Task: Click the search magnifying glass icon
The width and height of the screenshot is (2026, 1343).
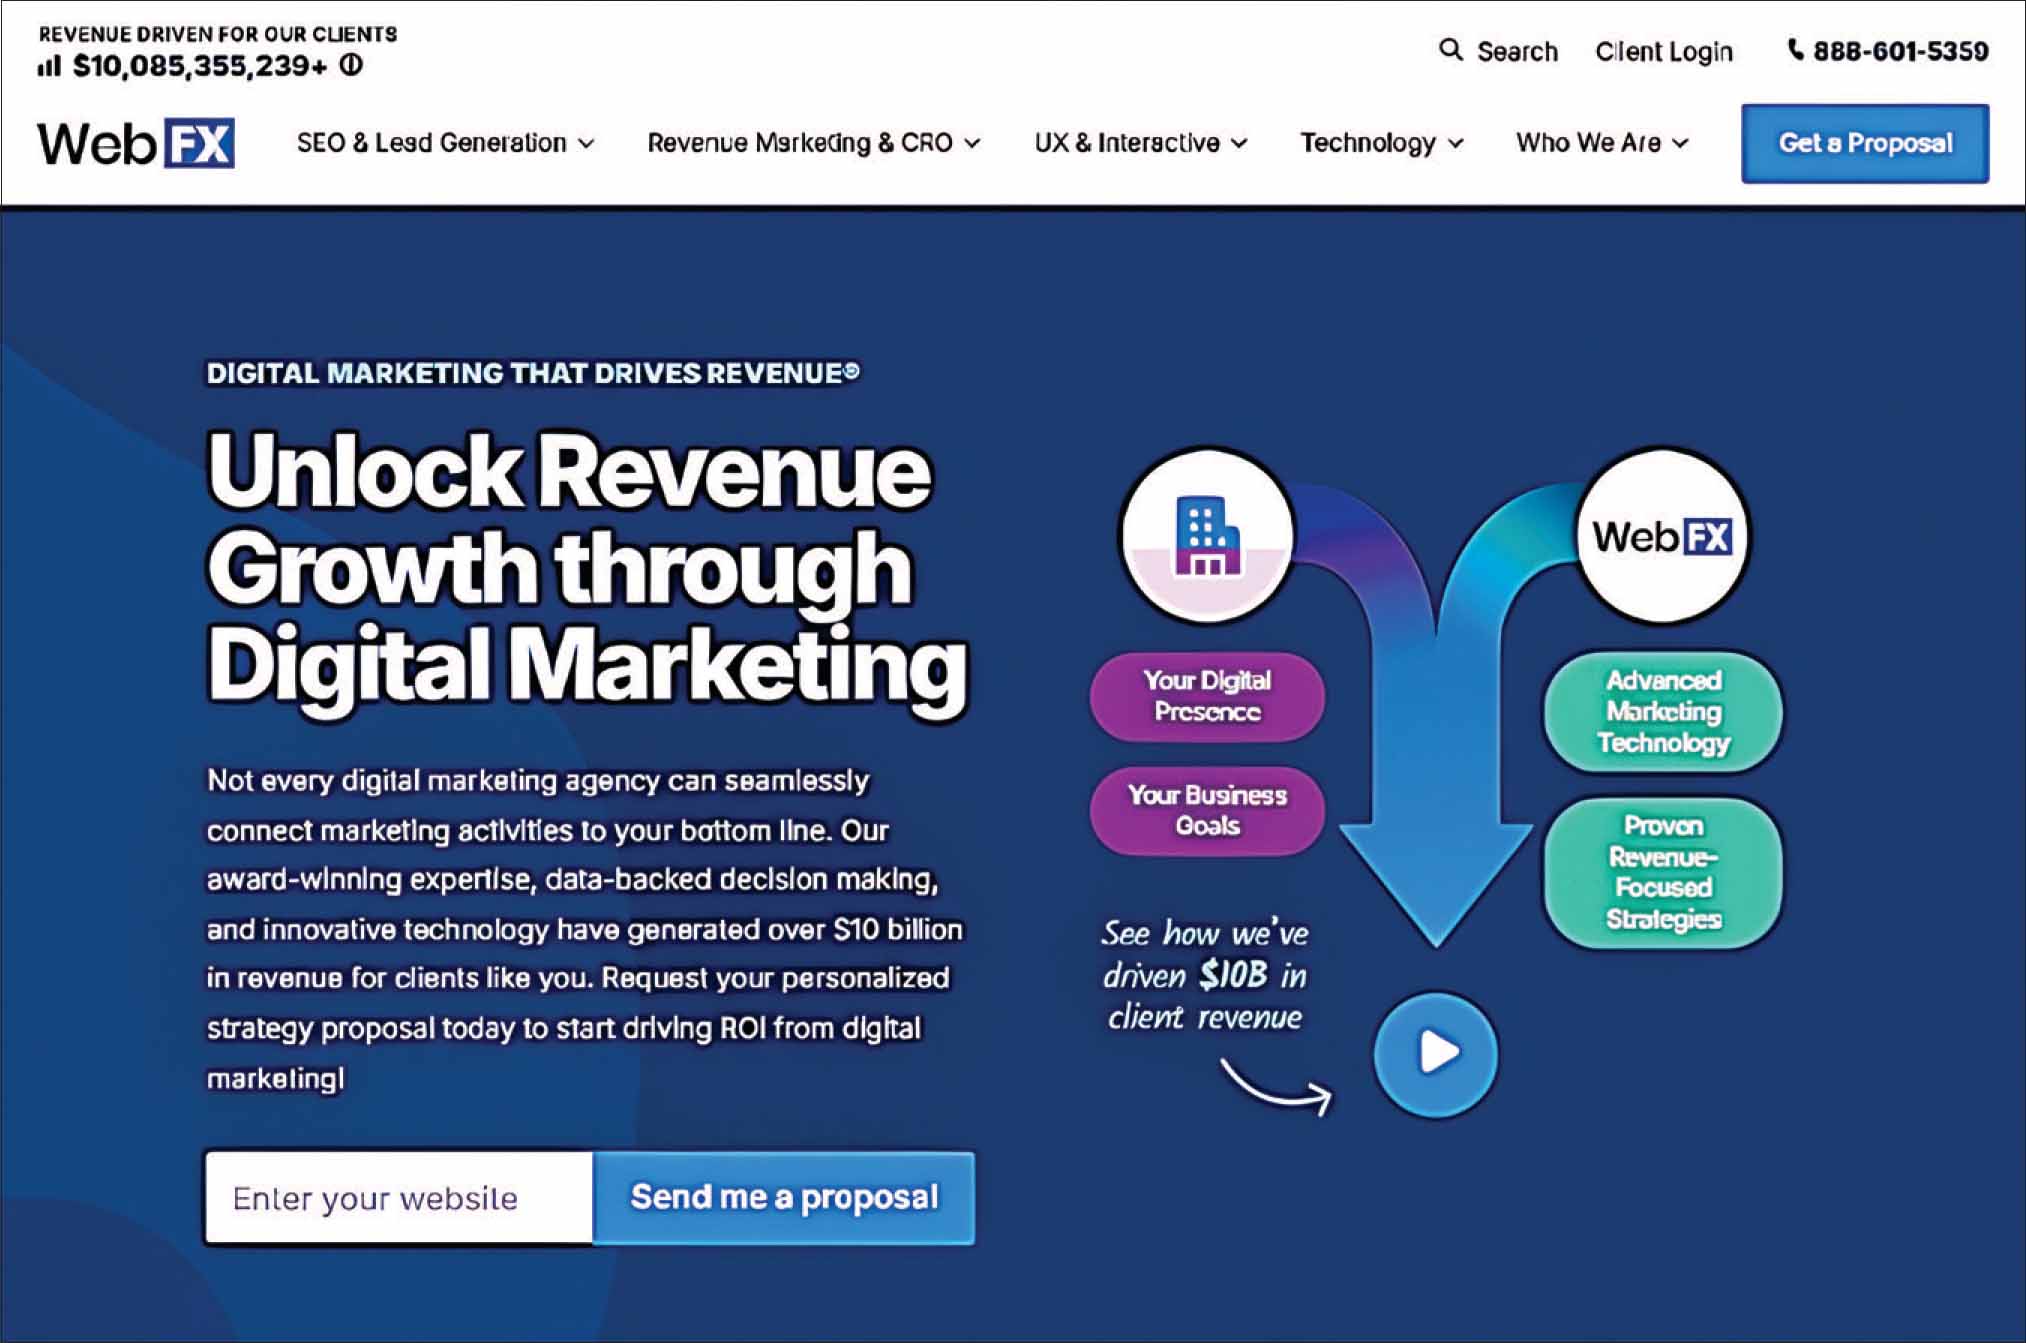Action: click(1450, 49)
